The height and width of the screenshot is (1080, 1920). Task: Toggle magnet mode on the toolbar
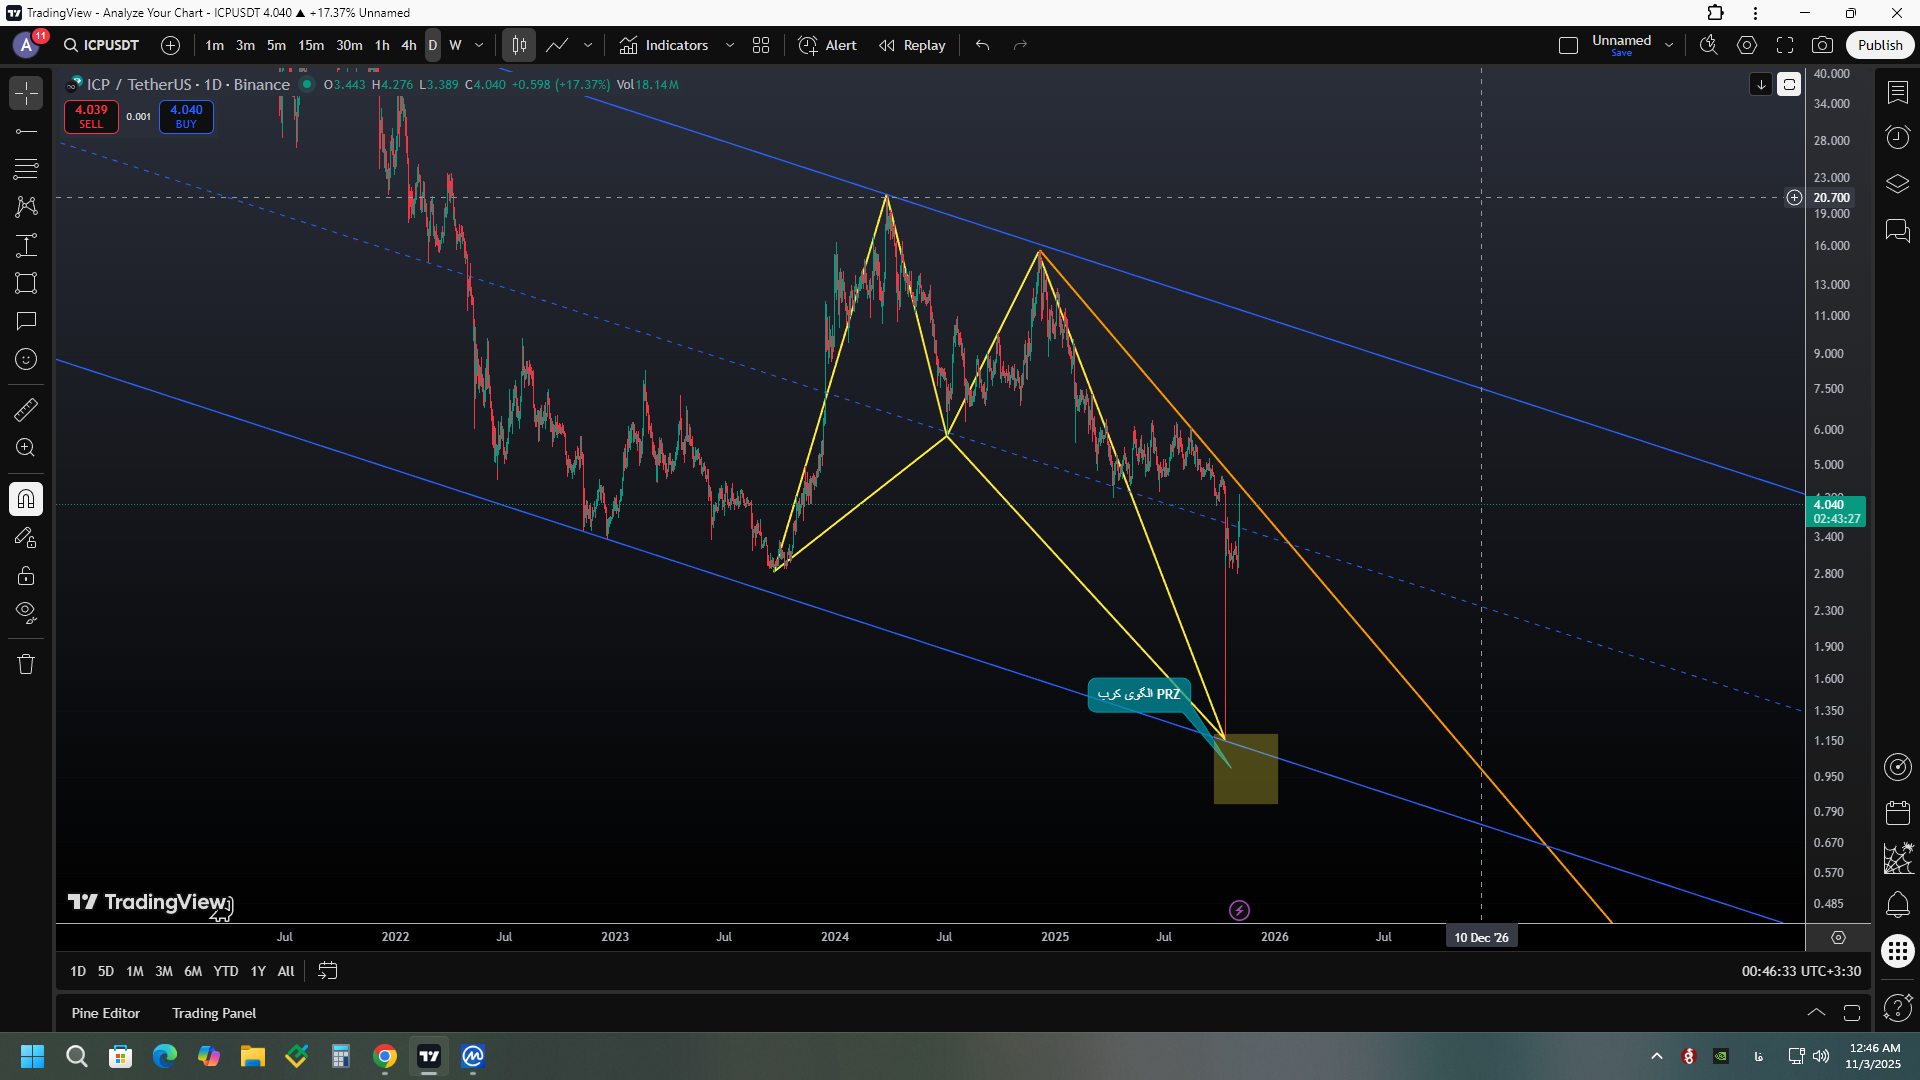coord(26,499)
